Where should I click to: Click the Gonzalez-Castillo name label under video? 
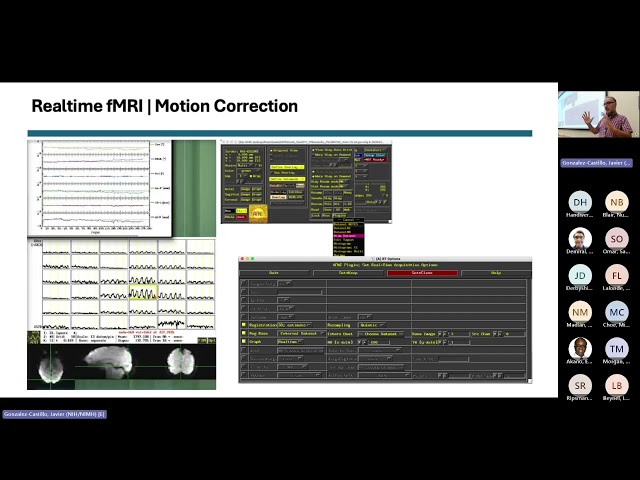coord(596,163)
